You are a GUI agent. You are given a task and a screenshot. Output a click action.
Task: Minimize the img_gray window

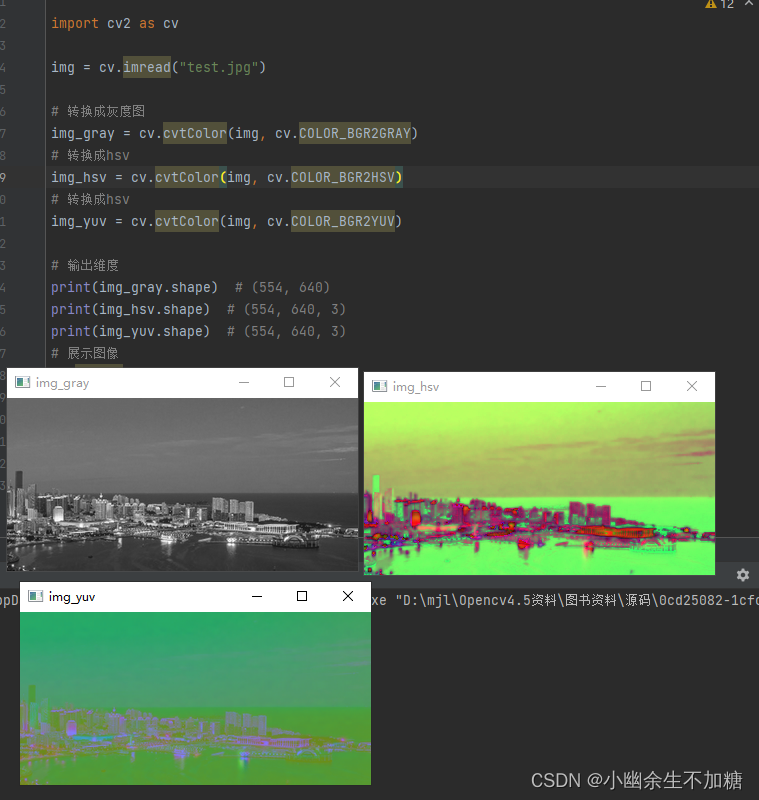[244, 382]
